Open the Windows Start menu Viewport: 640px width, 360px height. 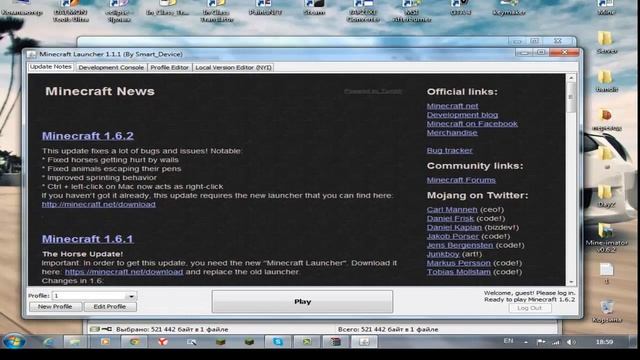point(13,341)
